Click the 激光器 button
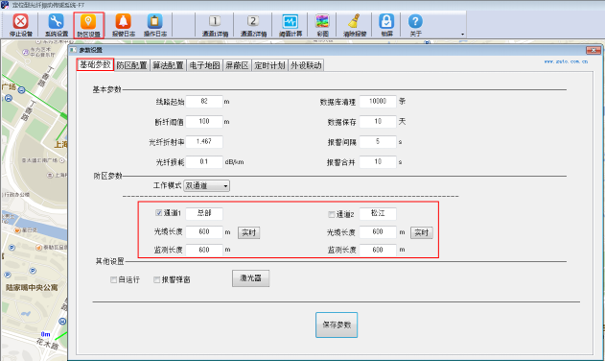605x361 pixels. coord(251,278)
